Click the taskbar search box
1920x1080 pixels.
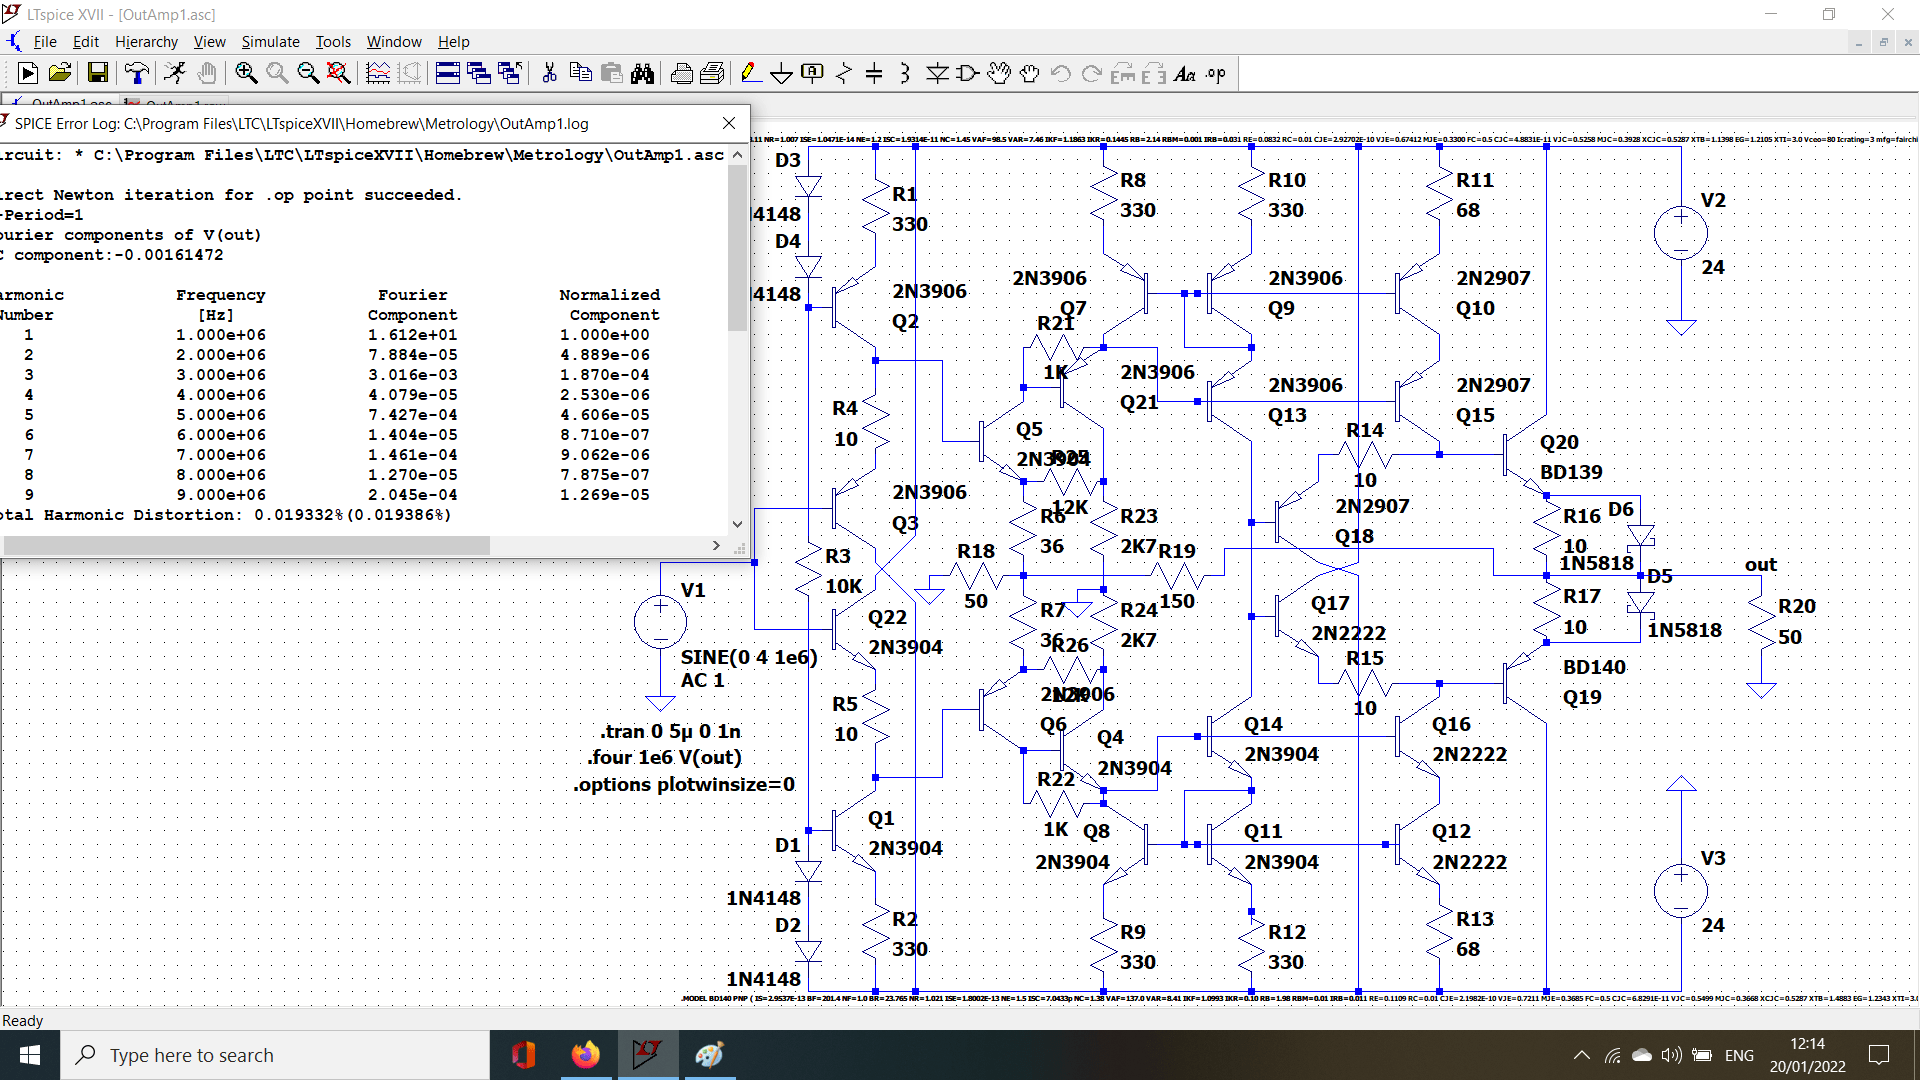pos(275,1055)
